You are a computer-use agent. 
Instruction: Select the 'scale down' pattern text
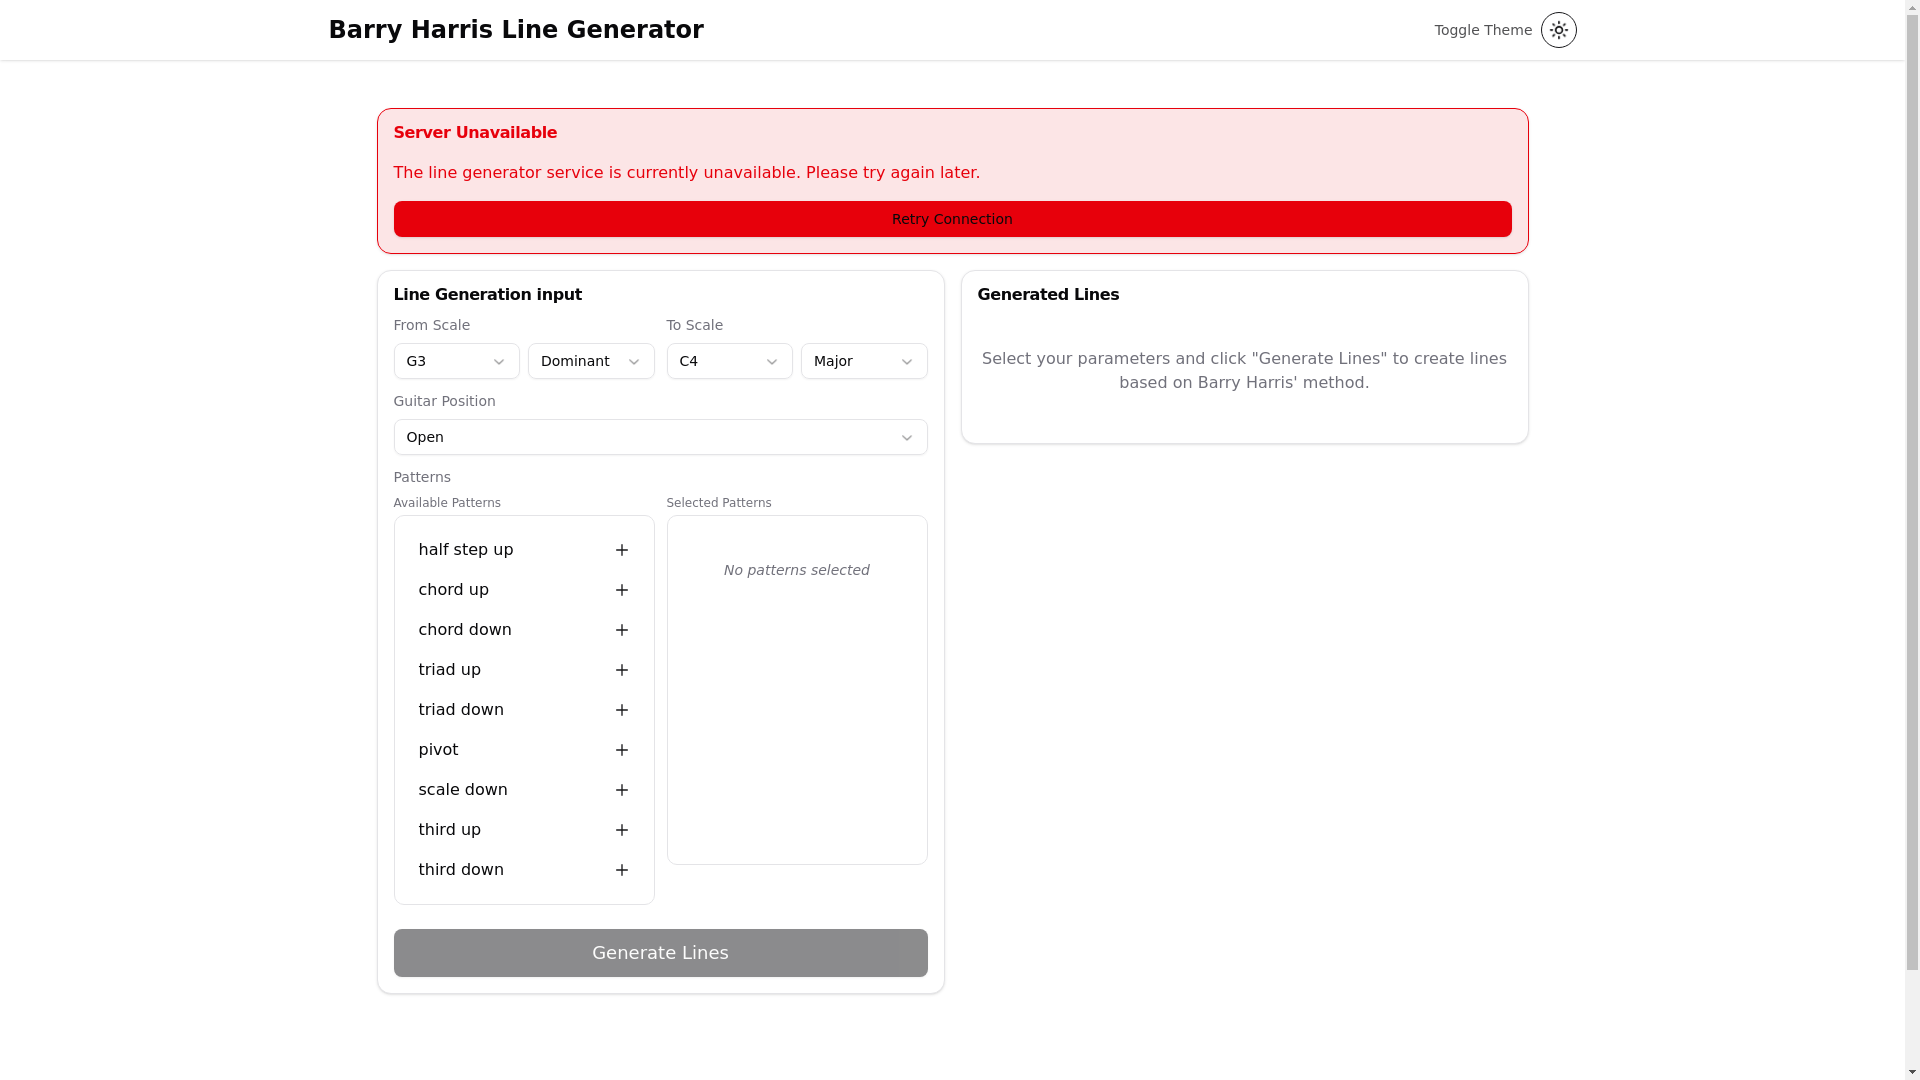[x=462, y=790]
